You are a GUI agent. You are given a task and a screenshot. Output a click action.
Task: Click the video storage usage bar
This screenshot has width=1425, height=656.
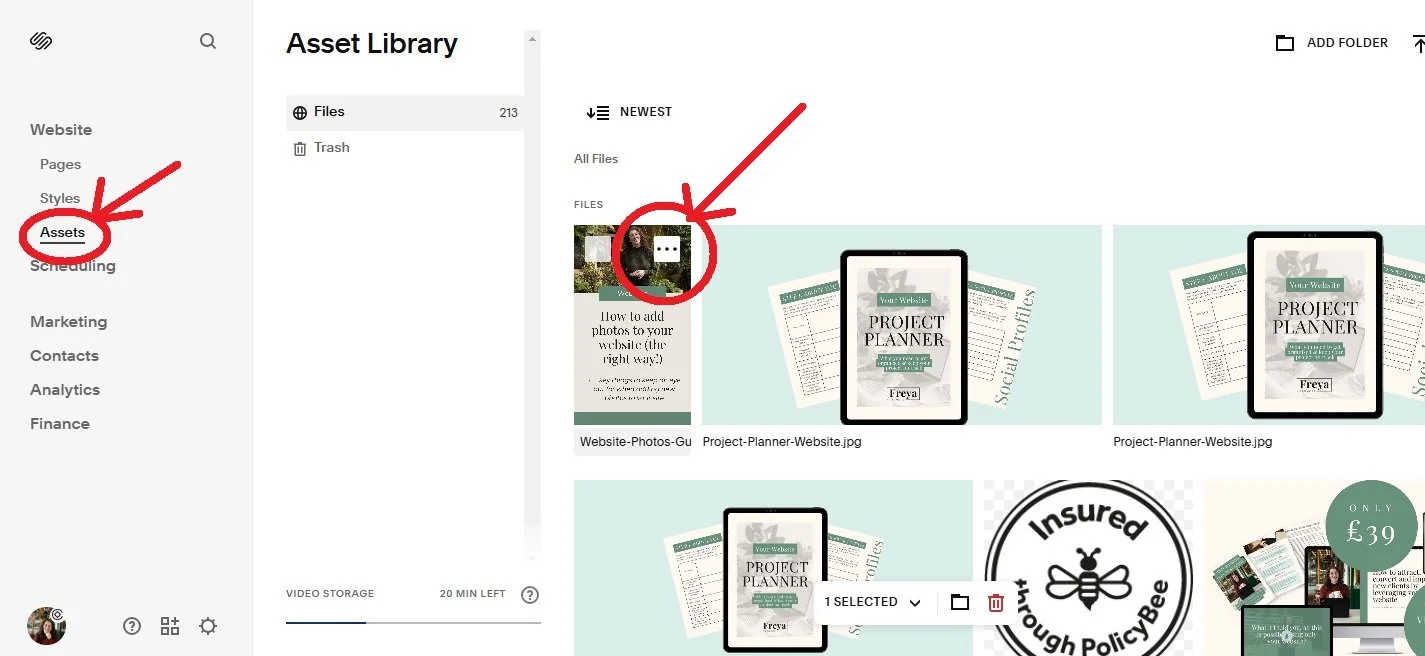pos(413,622)
